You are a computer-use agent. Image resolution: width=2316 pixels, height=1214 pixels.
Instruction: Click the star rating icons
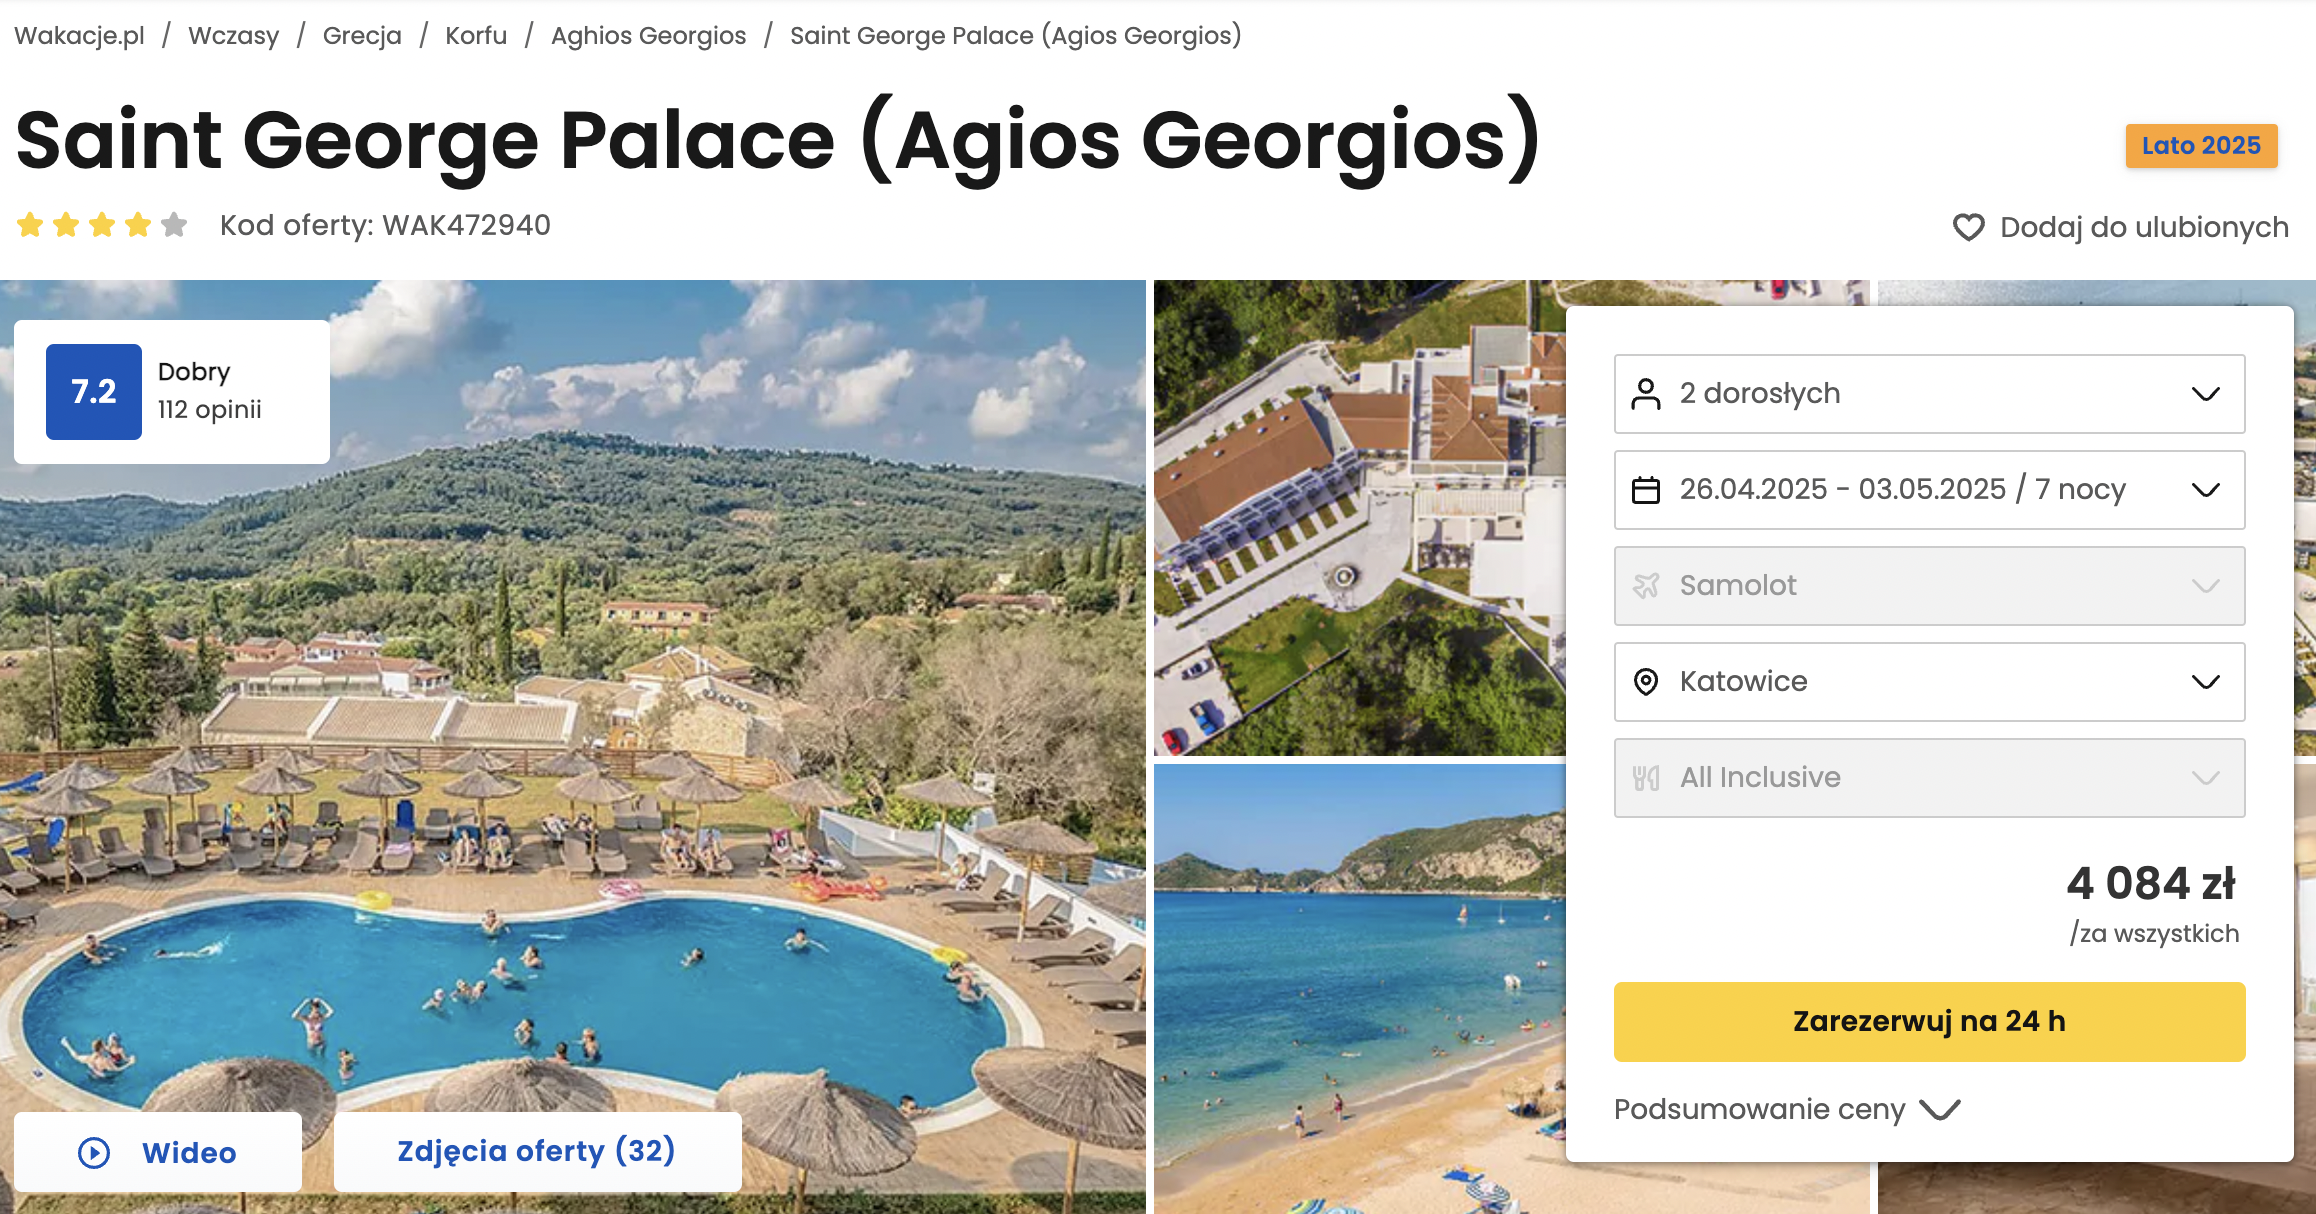102,225
